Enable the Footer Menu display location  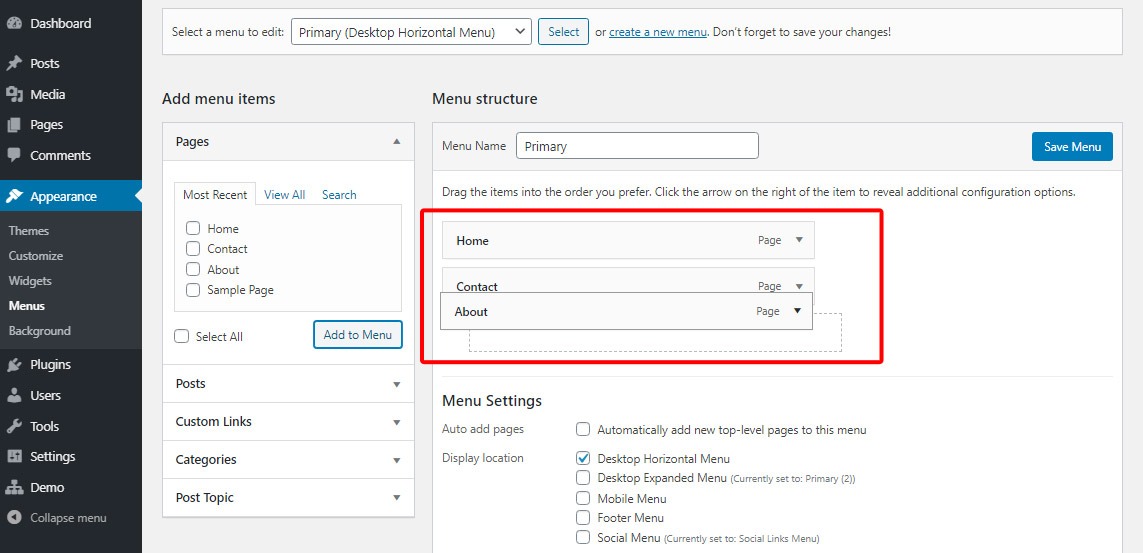(x=583, y=517)
